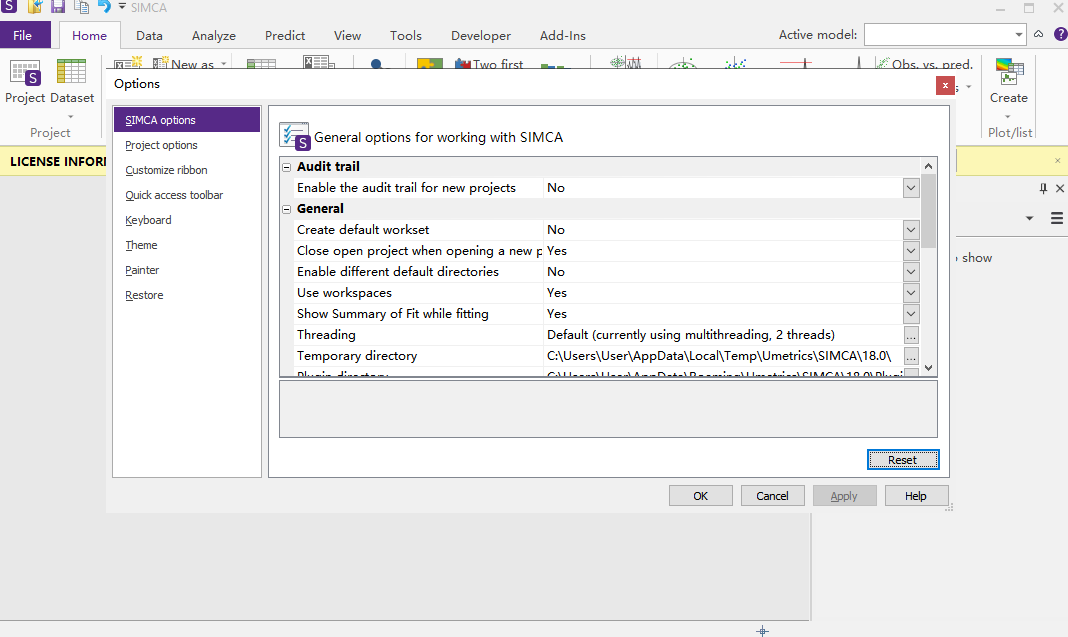Close the side pane with its X
This screenshot has width=1068, height=637.
tap(1060, 189)
